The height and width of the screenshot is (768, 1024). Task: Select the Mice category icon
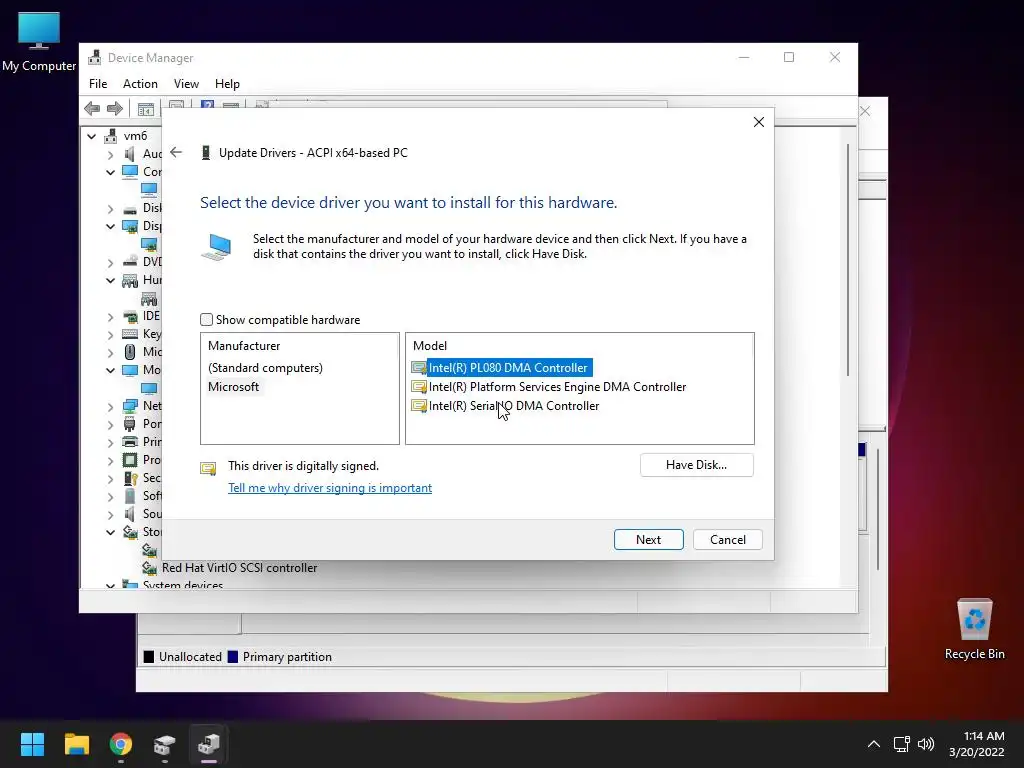click(x=130, y=352)
